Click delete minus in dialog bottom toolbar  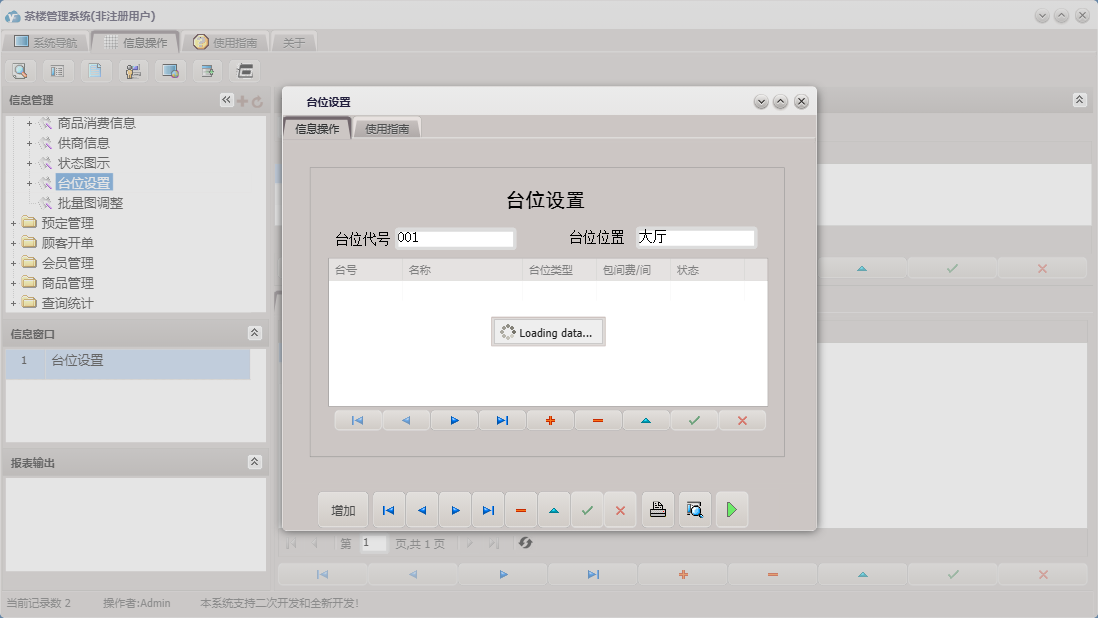(x=521, y=510)
